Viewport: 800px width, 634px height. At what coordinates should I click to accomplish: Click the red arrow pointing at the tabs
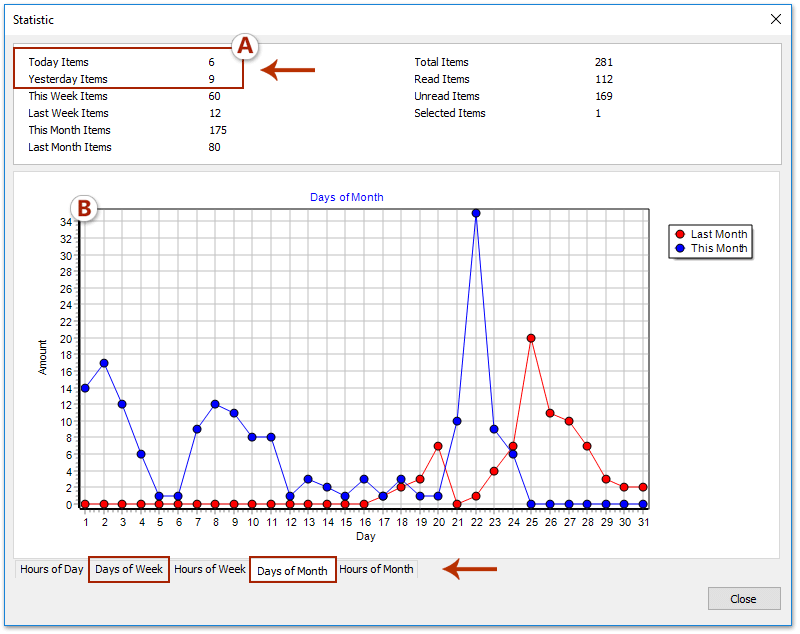pos(470,570)
